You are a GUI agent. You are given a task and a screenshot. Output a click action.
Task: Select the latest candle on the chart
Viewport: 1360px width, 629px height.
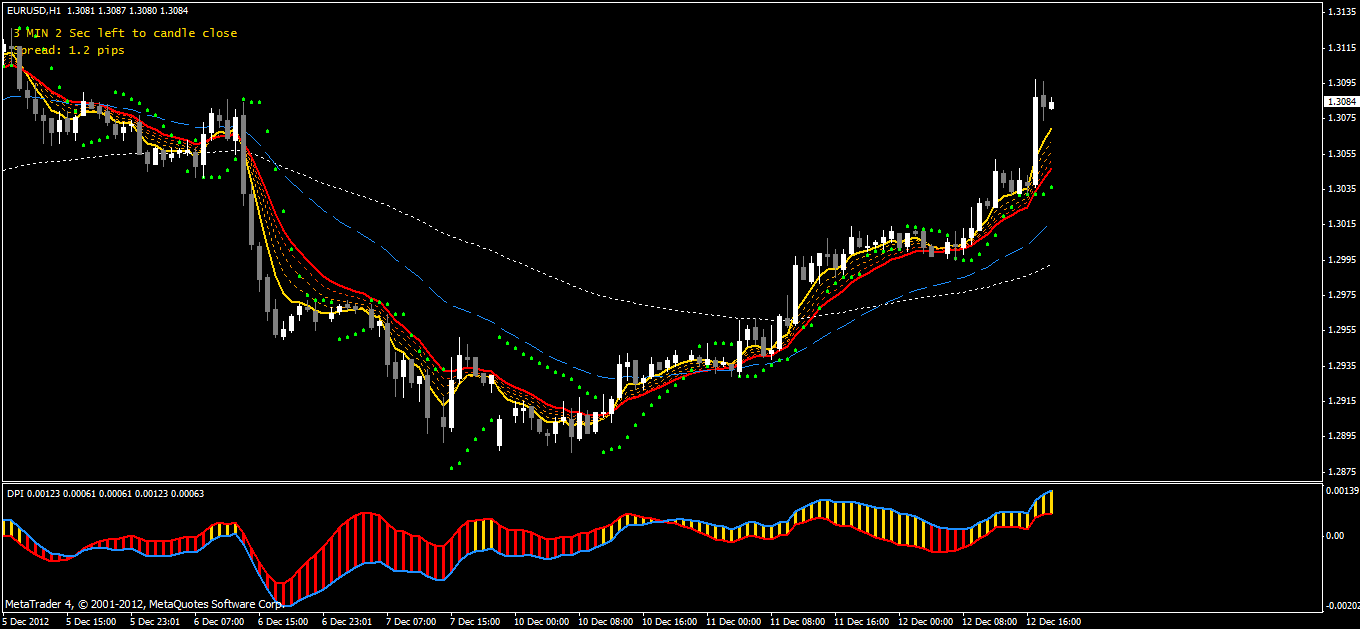coord(1051,103)
